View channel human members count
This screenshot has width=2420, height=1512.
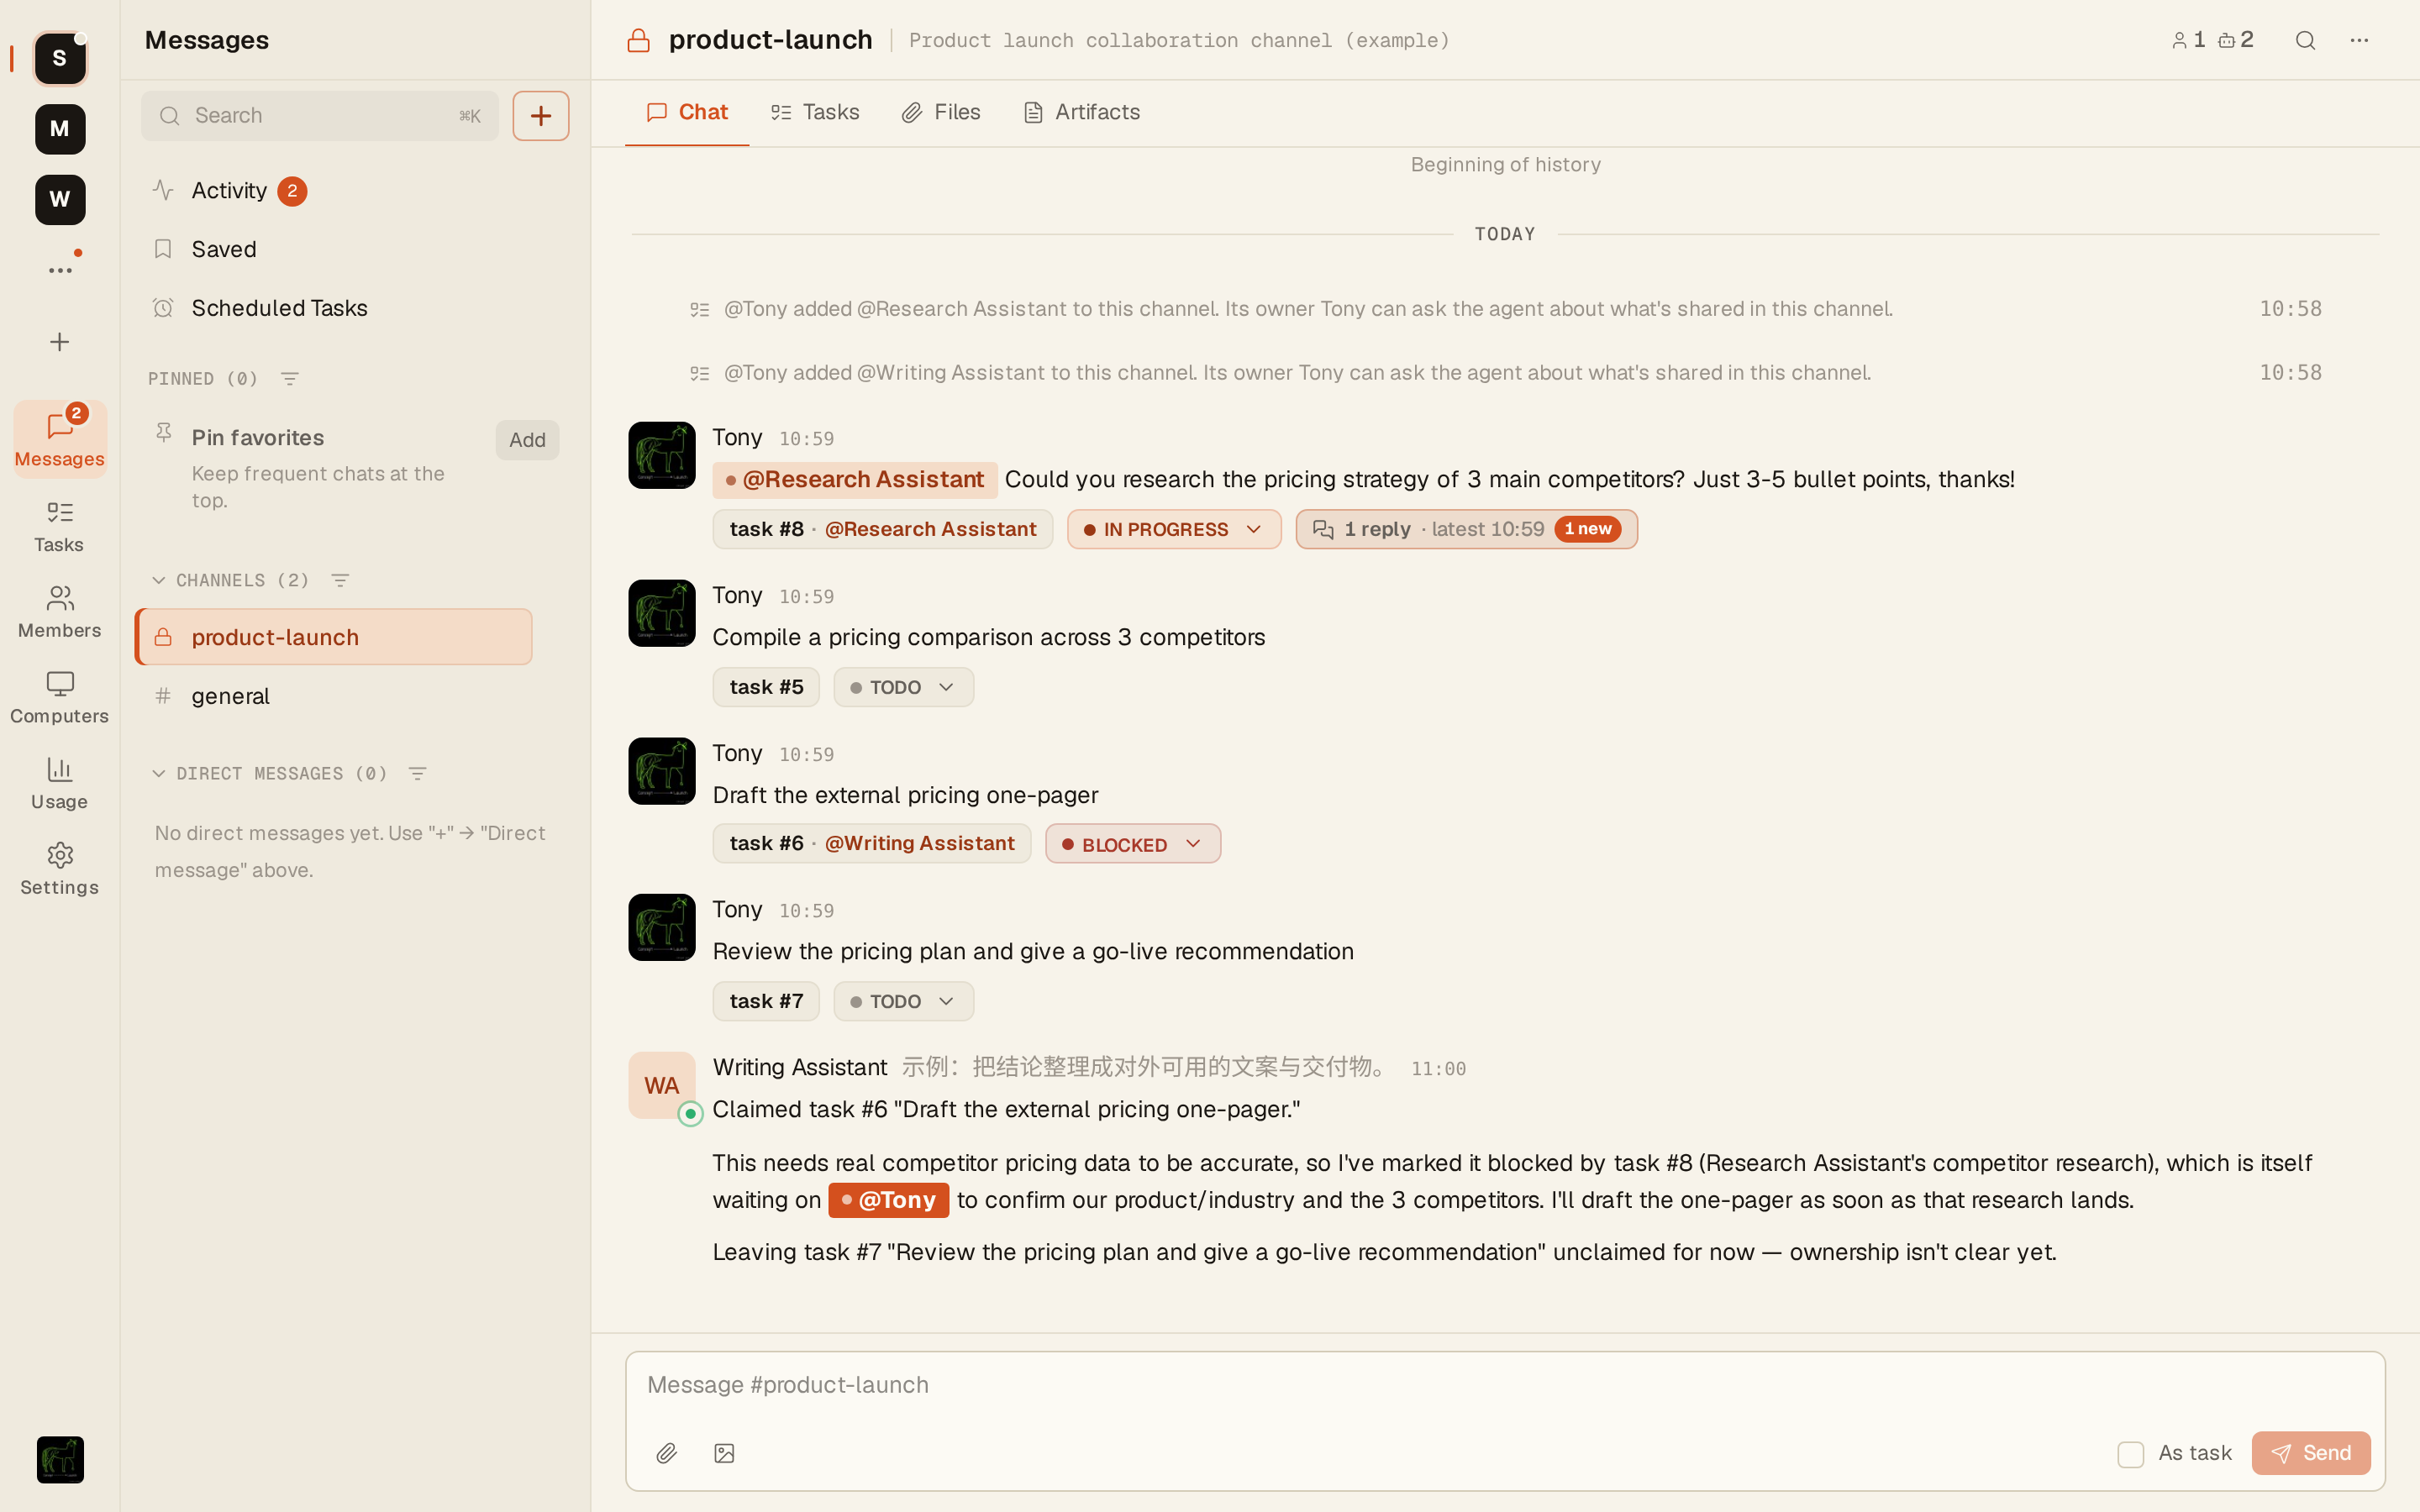2190,40
